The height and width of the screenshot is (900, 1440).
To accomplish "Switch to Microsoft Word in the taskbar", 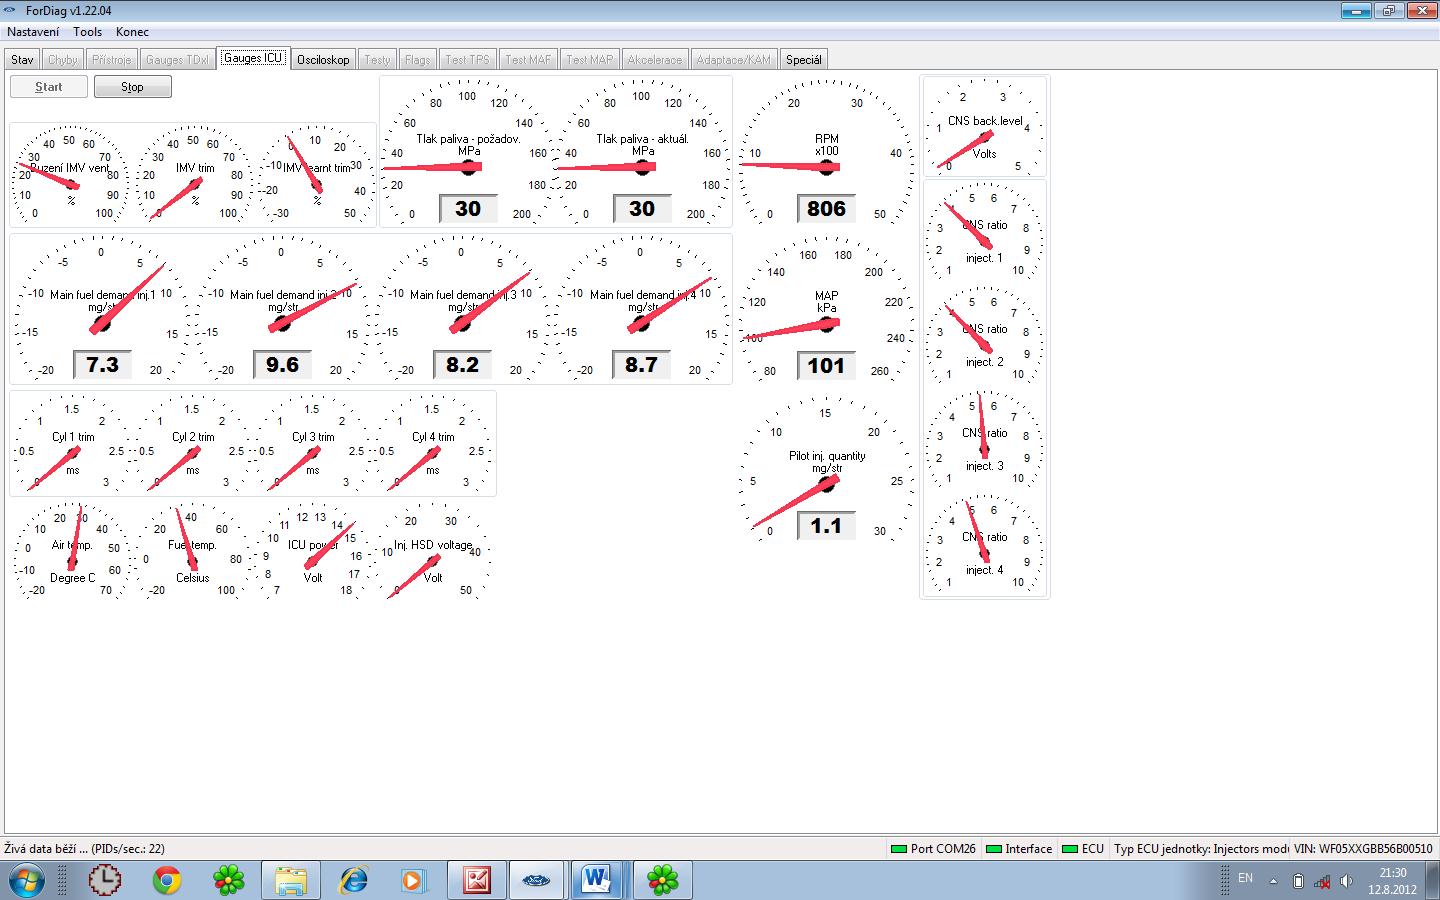I will point(597,880).
